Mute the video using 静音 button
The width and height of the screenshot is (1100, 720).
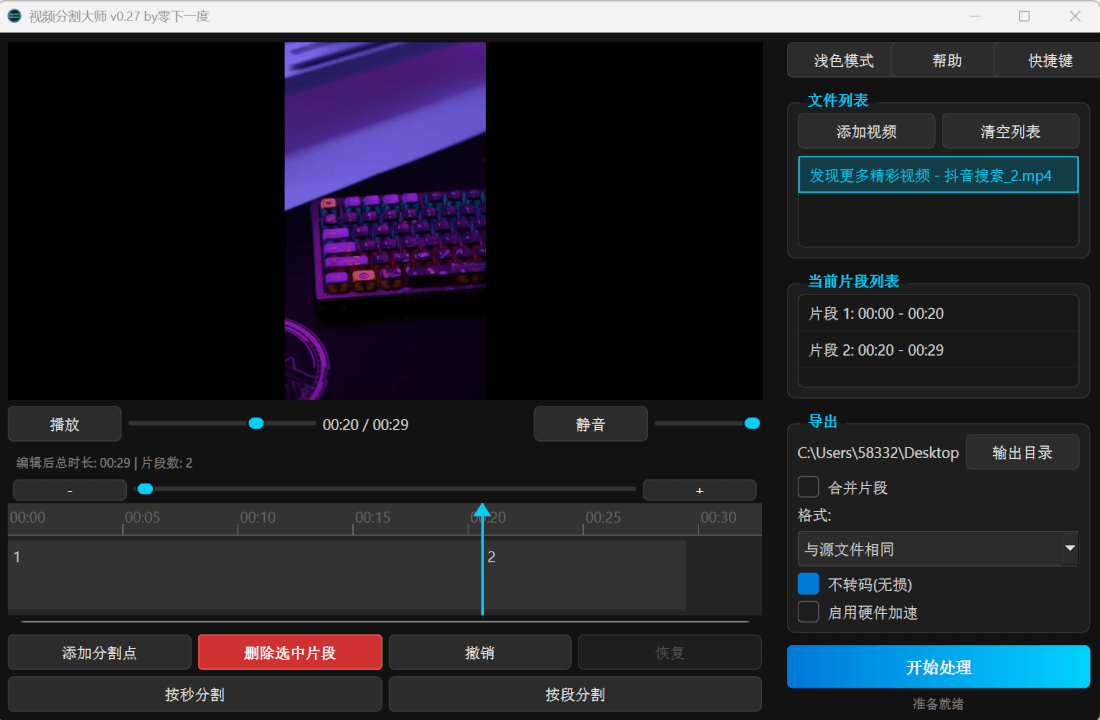(x=590, y=424)
